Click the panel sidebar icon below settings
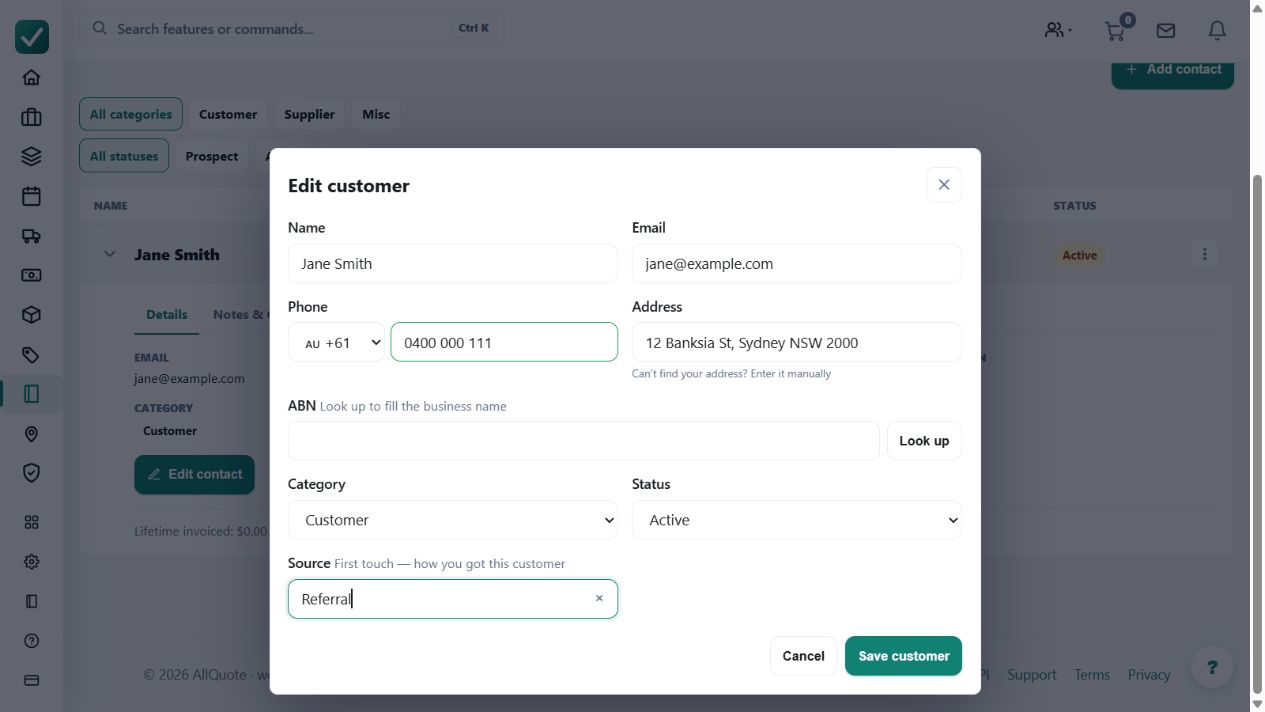The height and width of the screenshot is (712, 1265). [x=31, y=601]
